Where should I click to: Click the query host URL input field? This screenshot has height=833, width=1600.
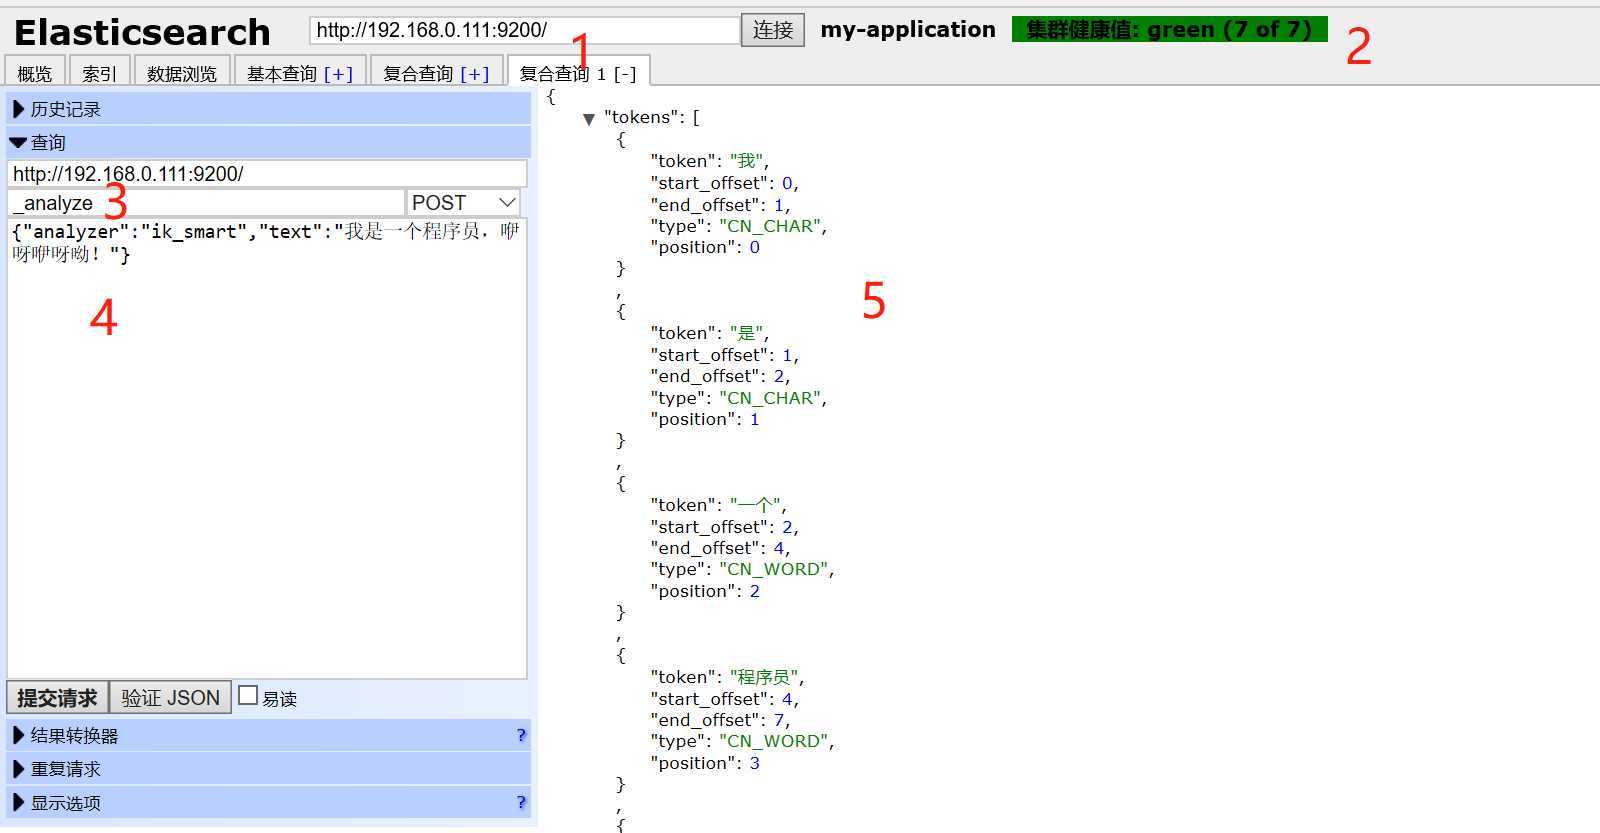click(267, 173)
